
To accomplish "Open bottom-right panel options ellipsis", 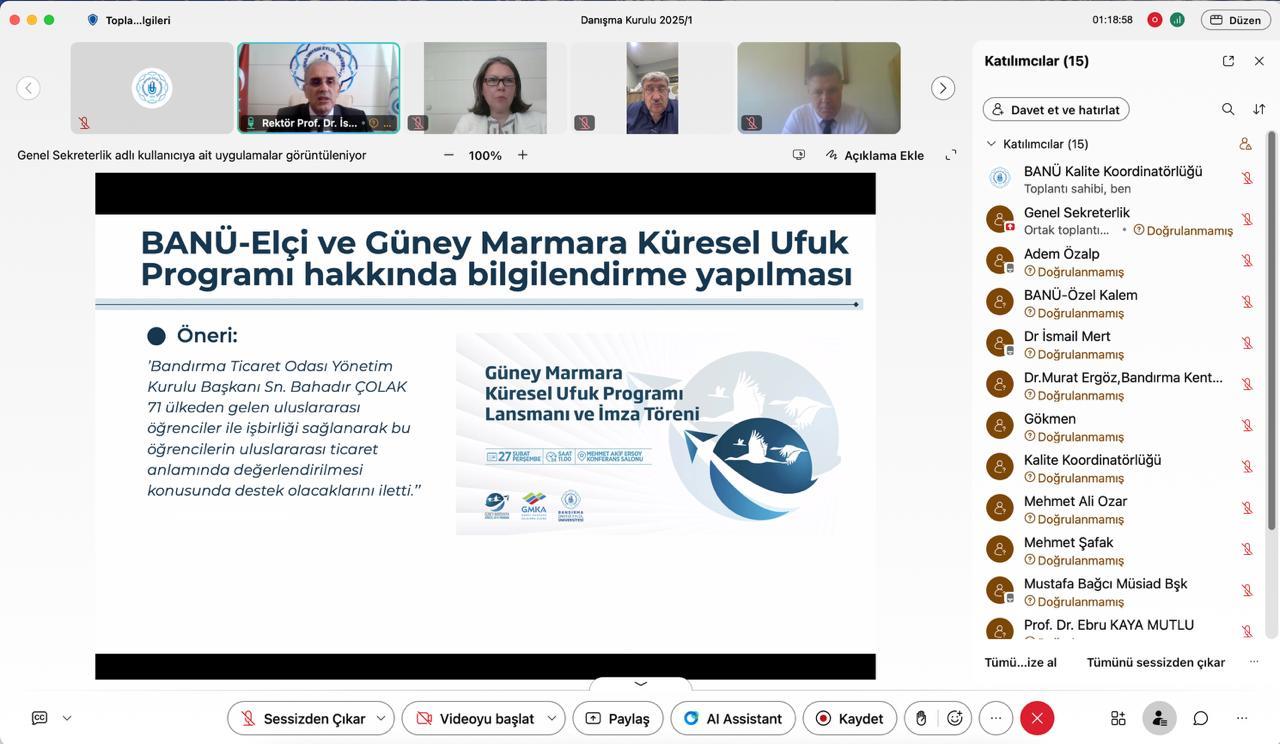I will pyautogui.click(x=1242, y=718).
